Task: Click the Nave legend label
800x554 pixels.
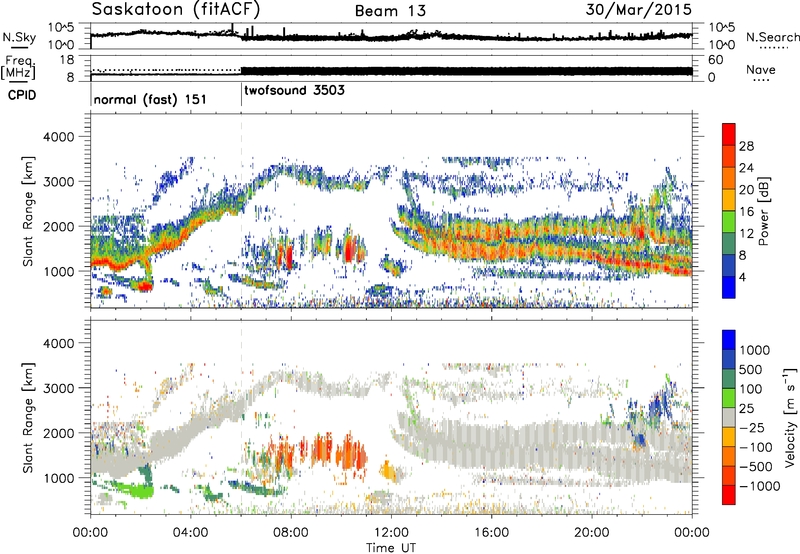Action: [761, 69]
